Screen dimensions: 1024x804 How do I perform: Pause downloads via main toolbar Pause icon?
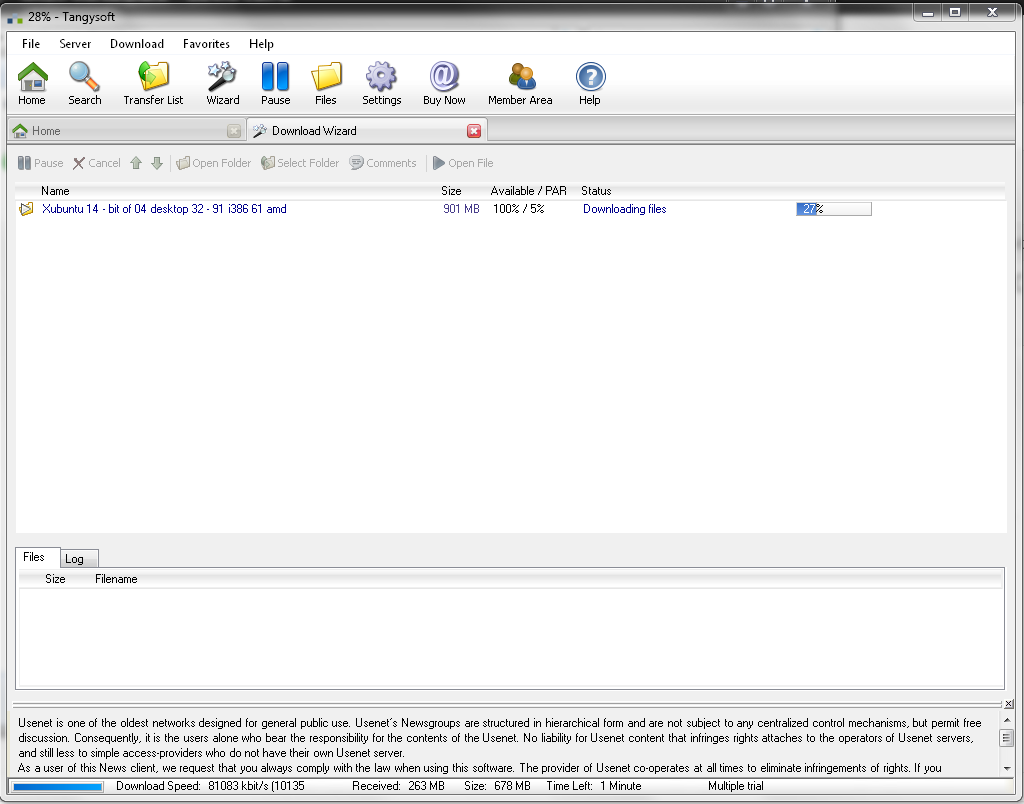click(275, 84)
